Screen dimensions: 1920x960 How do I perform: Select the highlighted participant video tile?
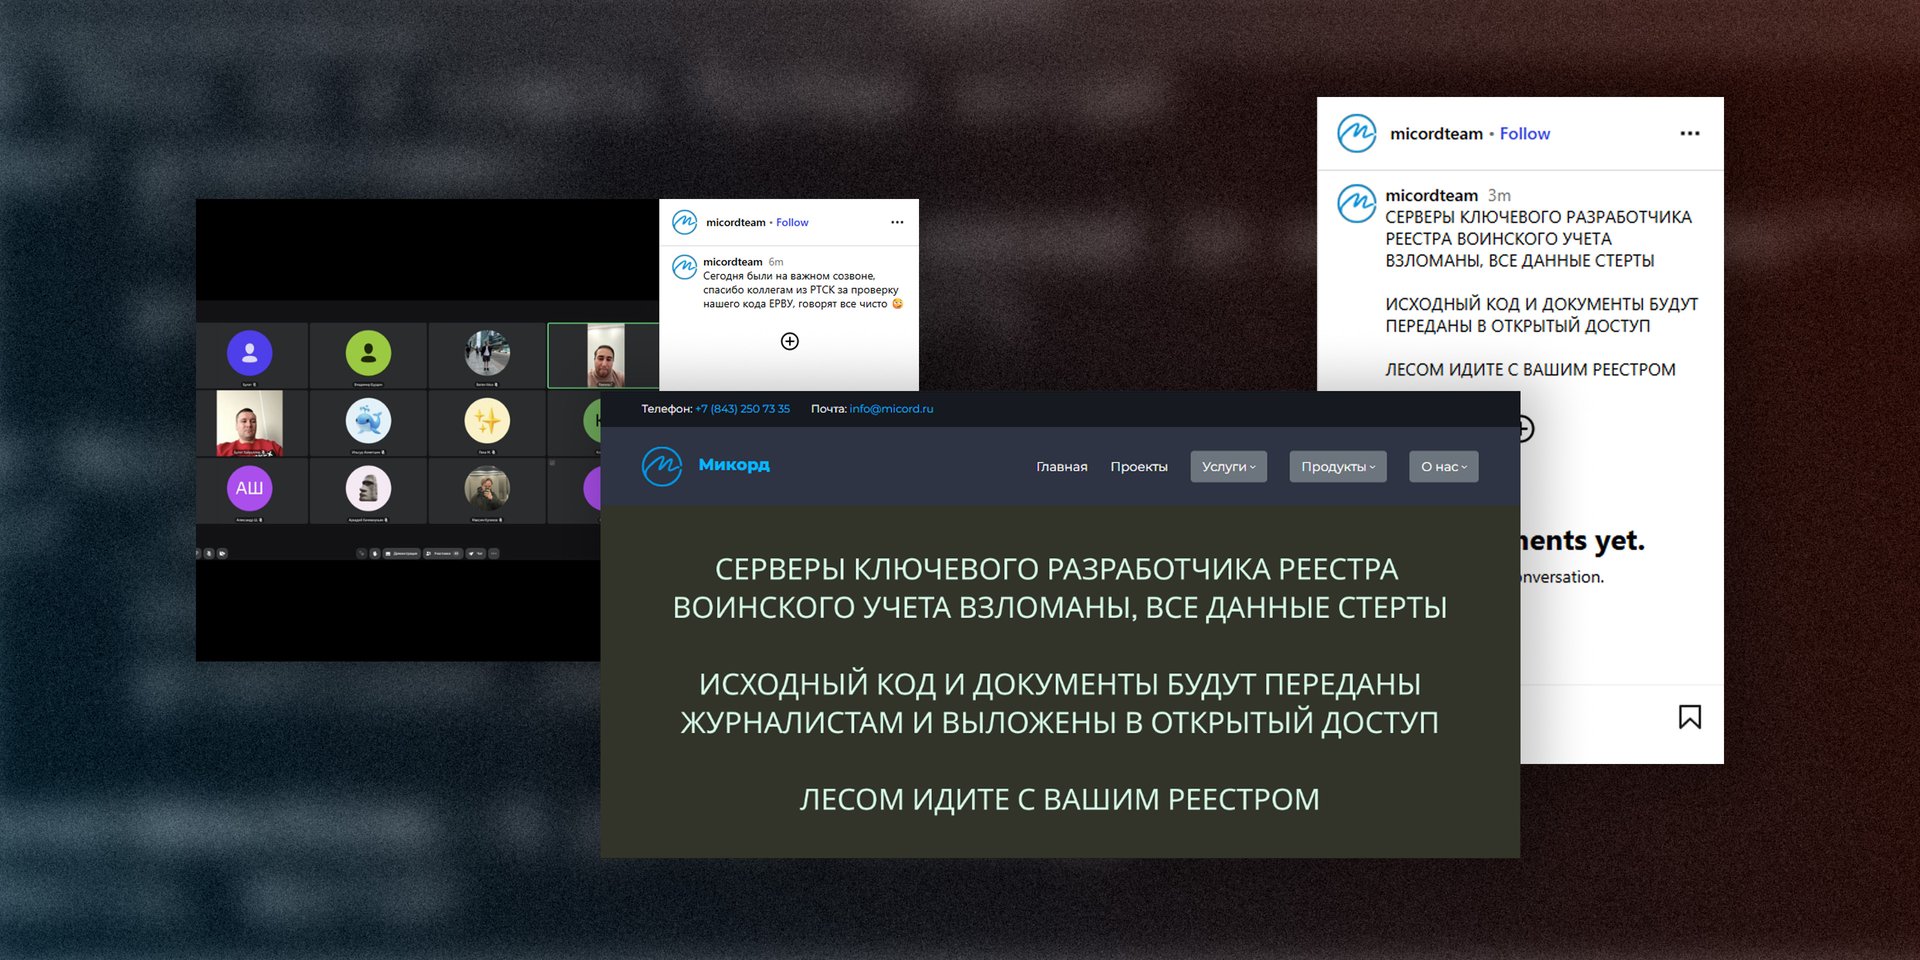602,354
